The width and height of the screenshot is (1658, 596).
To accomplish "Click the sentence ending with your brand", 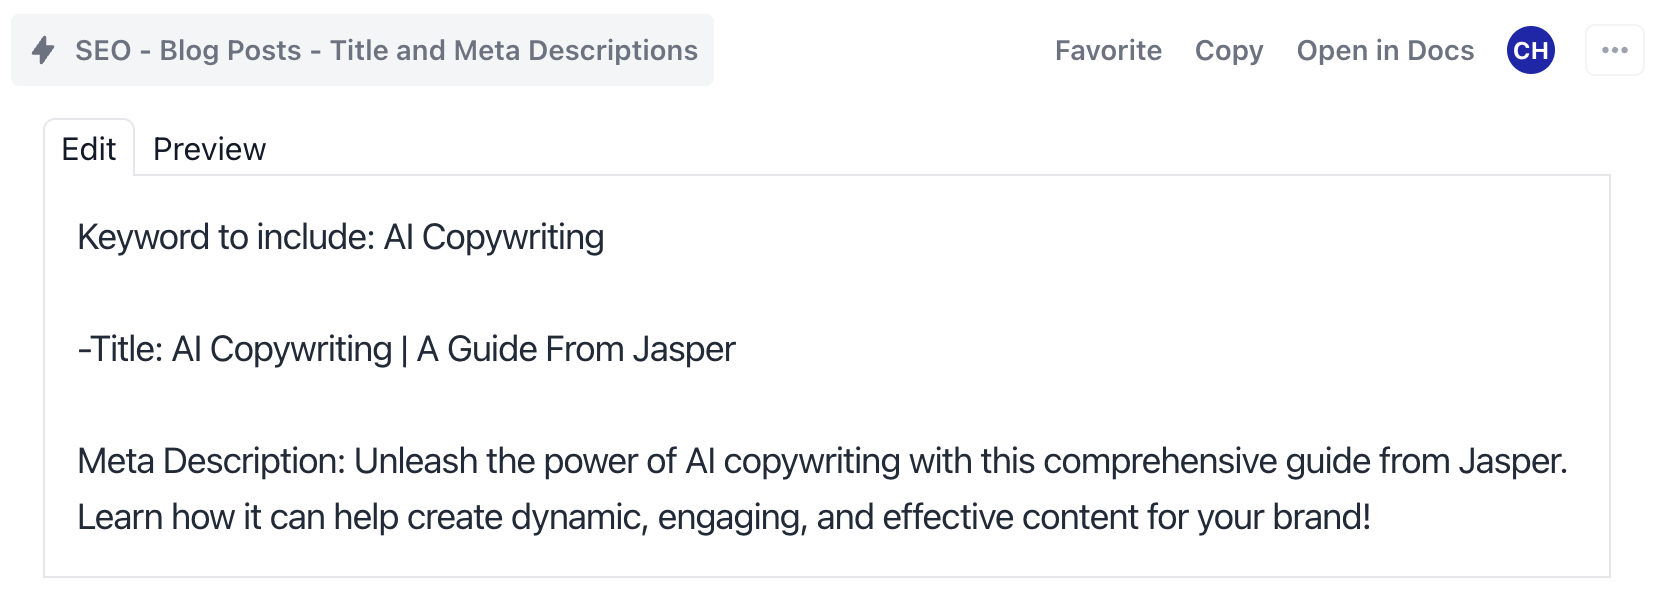I will (725, 517).
